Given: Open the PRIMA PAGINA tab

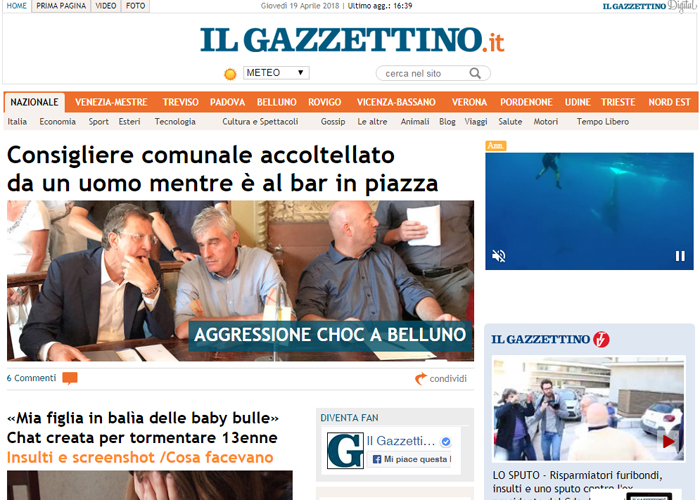Looking at the screenshot, I should pyautogui.click(x=61, y=6).
